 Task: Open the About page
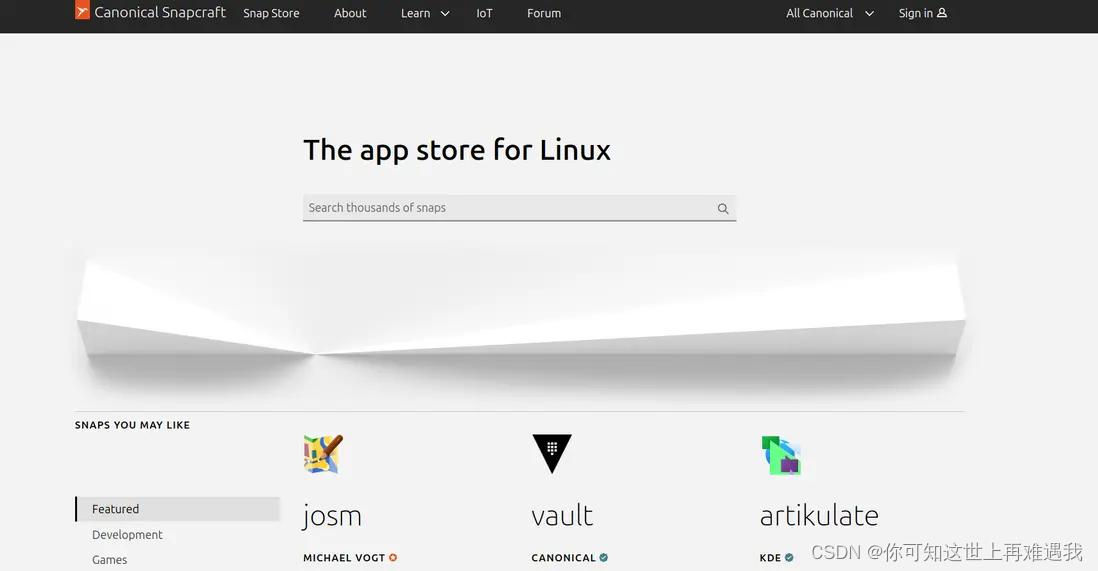[349, 13]
